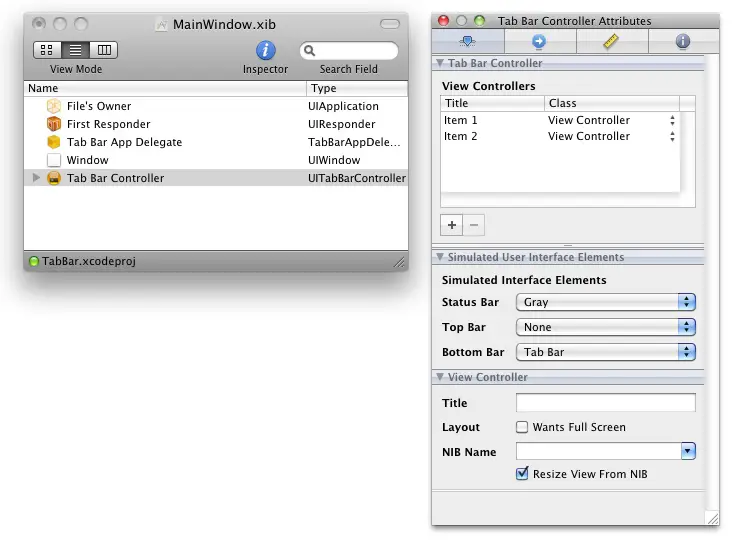Screen dimensions: 736x544
Task: Click the MainWindow.xib title document icon
Action: 161,24
